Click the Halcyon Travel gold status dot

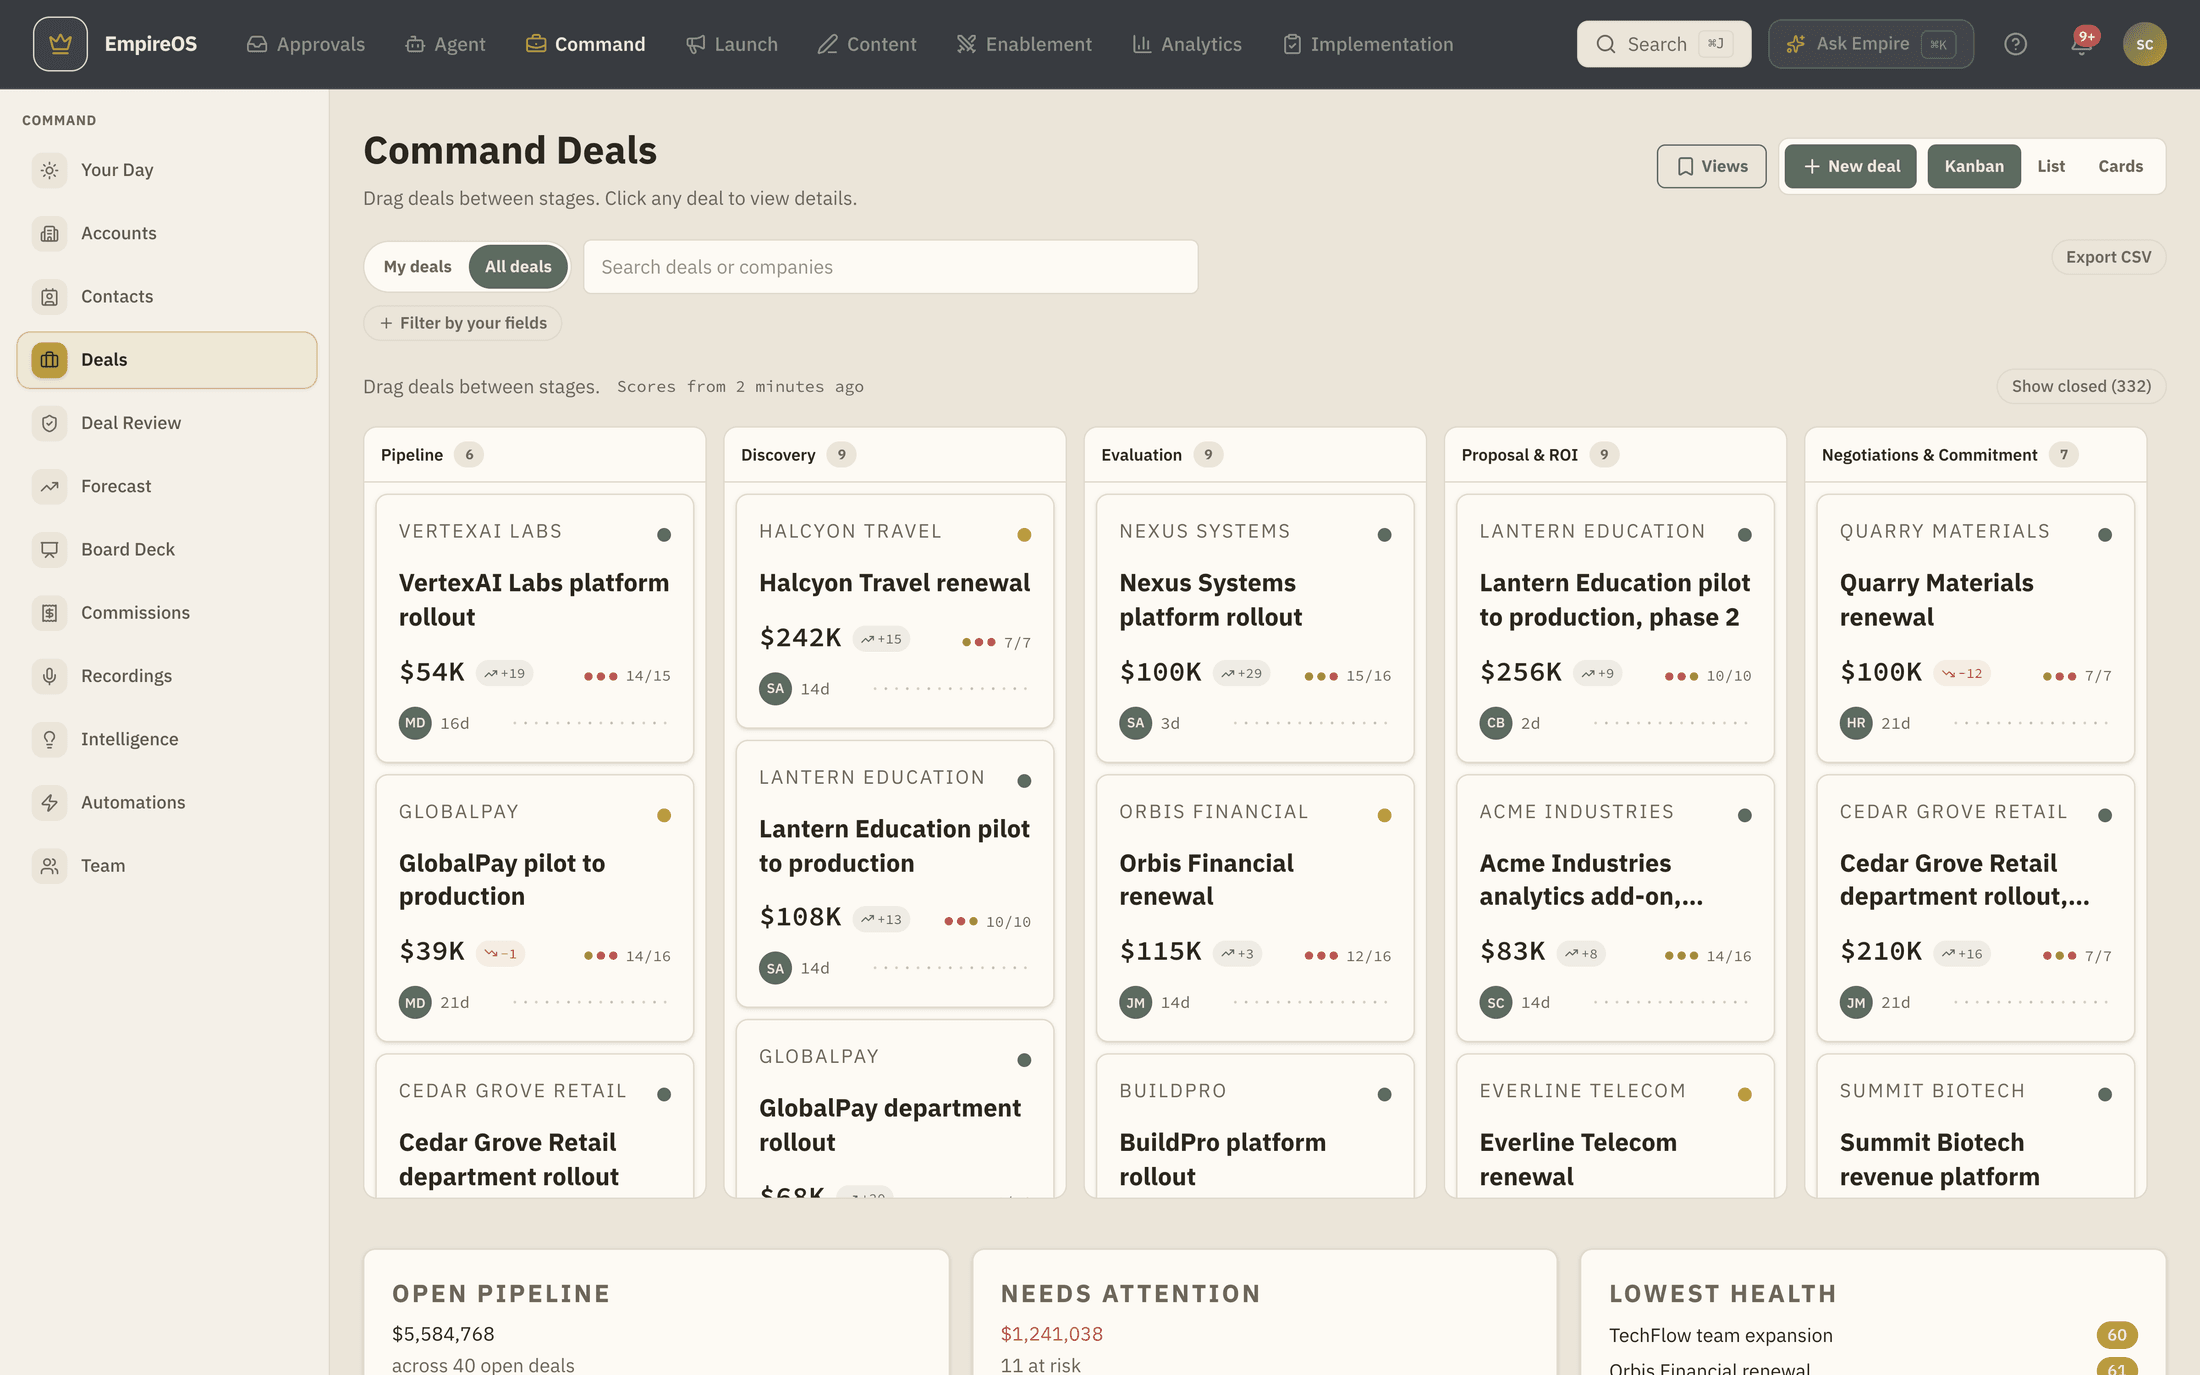pos(1024,535)
